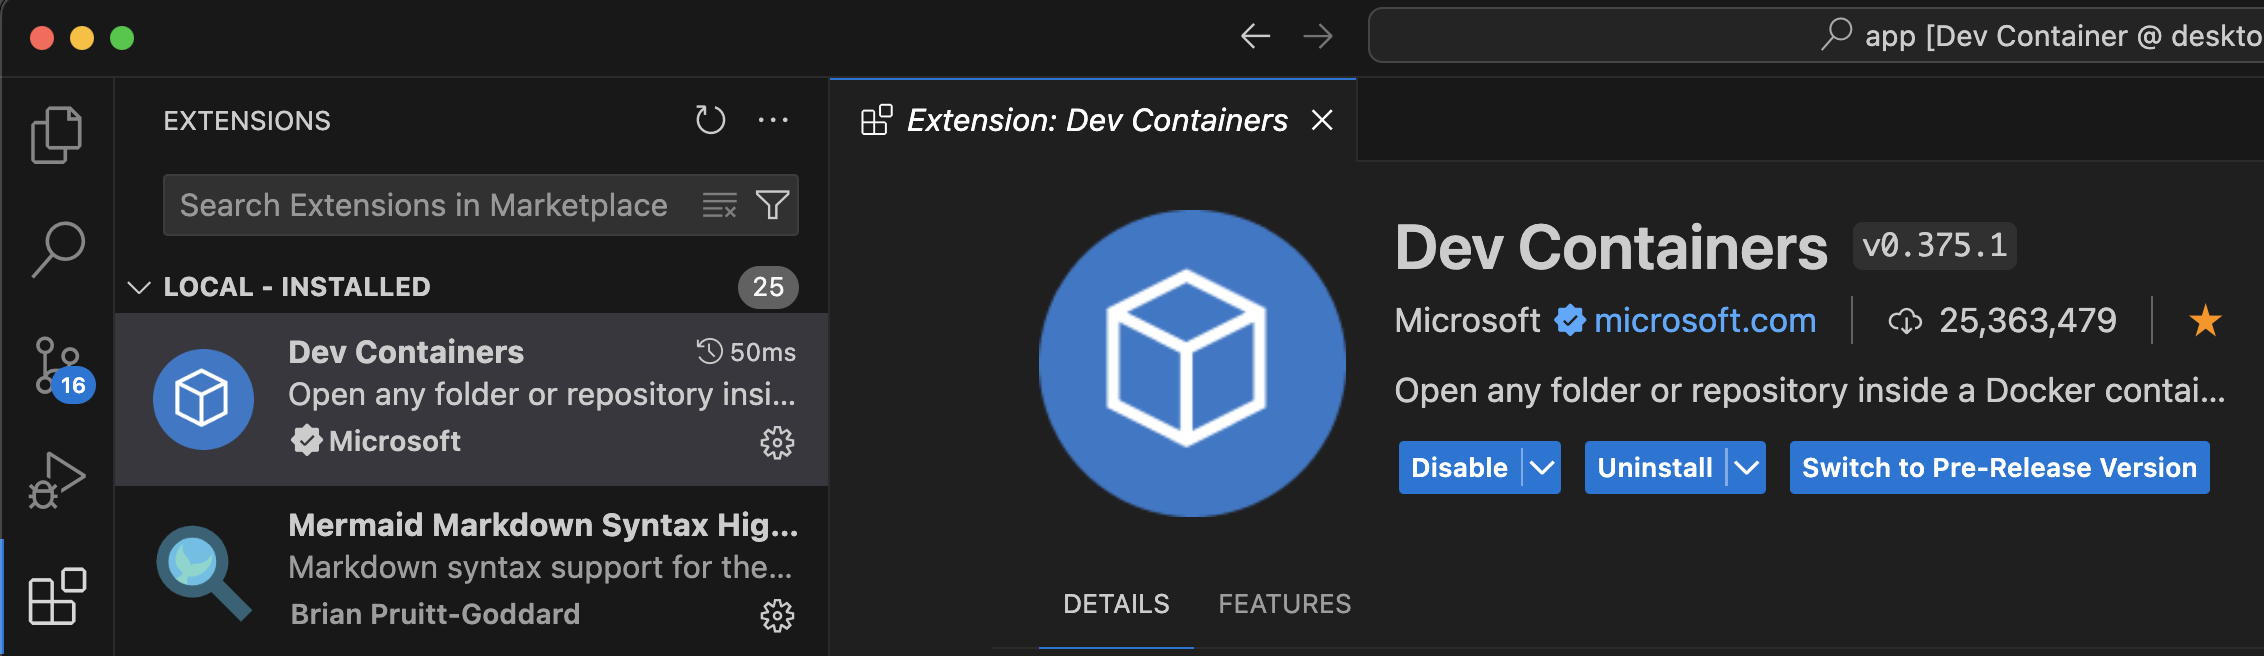Open the filter extensions funnel icon

772,205
